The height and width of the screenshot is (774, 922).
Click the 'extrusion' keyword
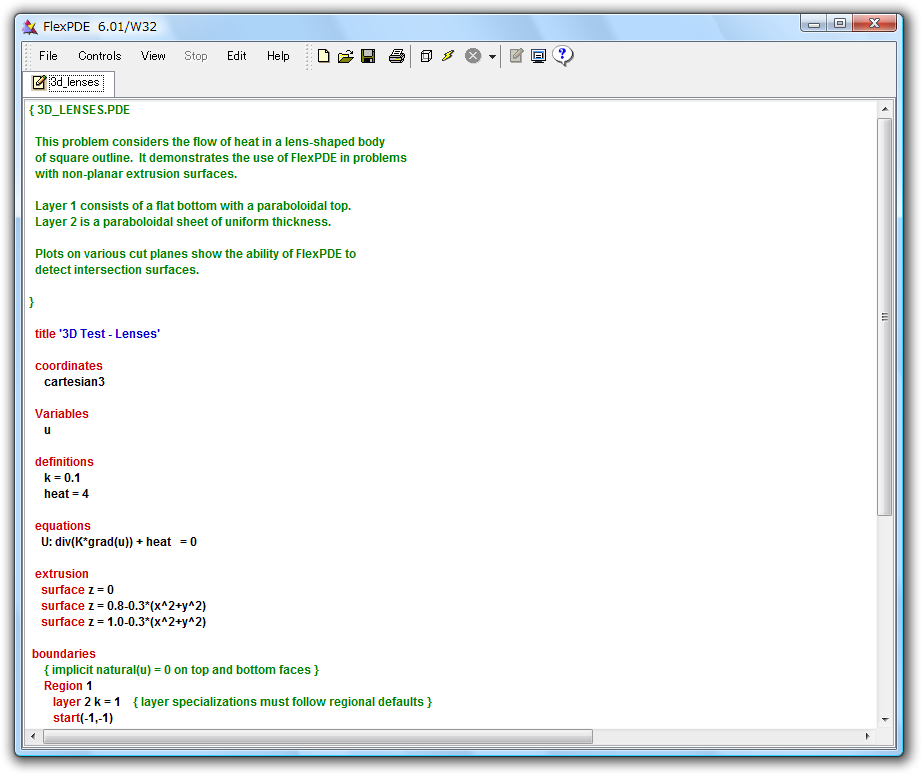point(62,573)
